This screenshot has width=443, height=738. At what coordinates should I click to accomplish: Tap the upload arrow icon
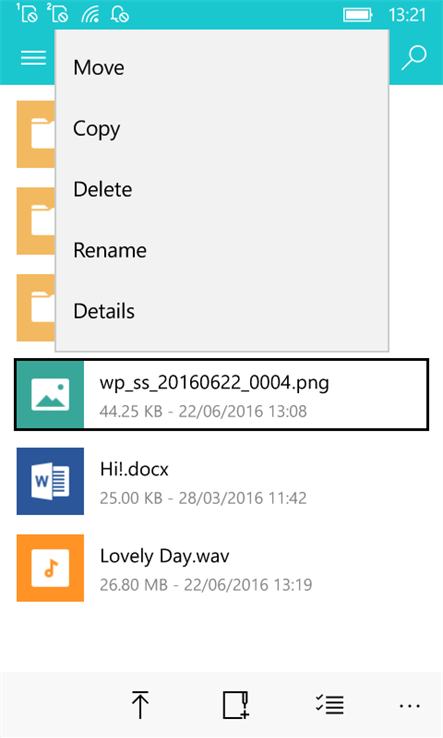click(x=140, y=705)
